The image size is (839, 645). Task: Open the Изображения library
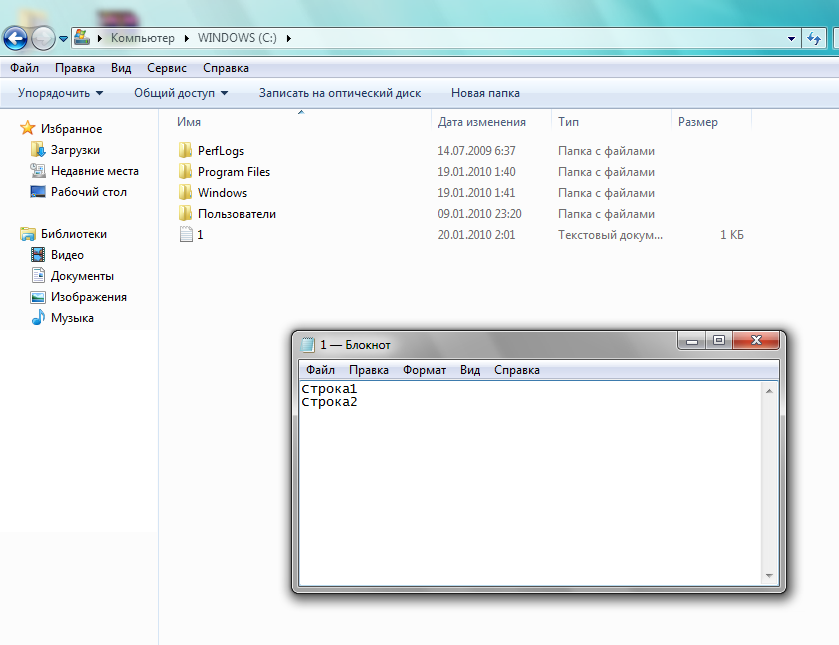tap(89, 297)
